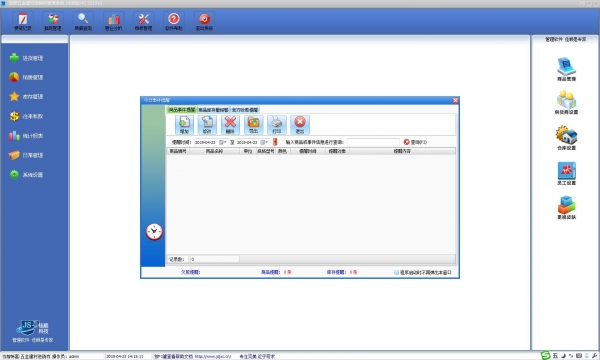
Task: Click the Export folder button in dialog
Action: point(253,125)
